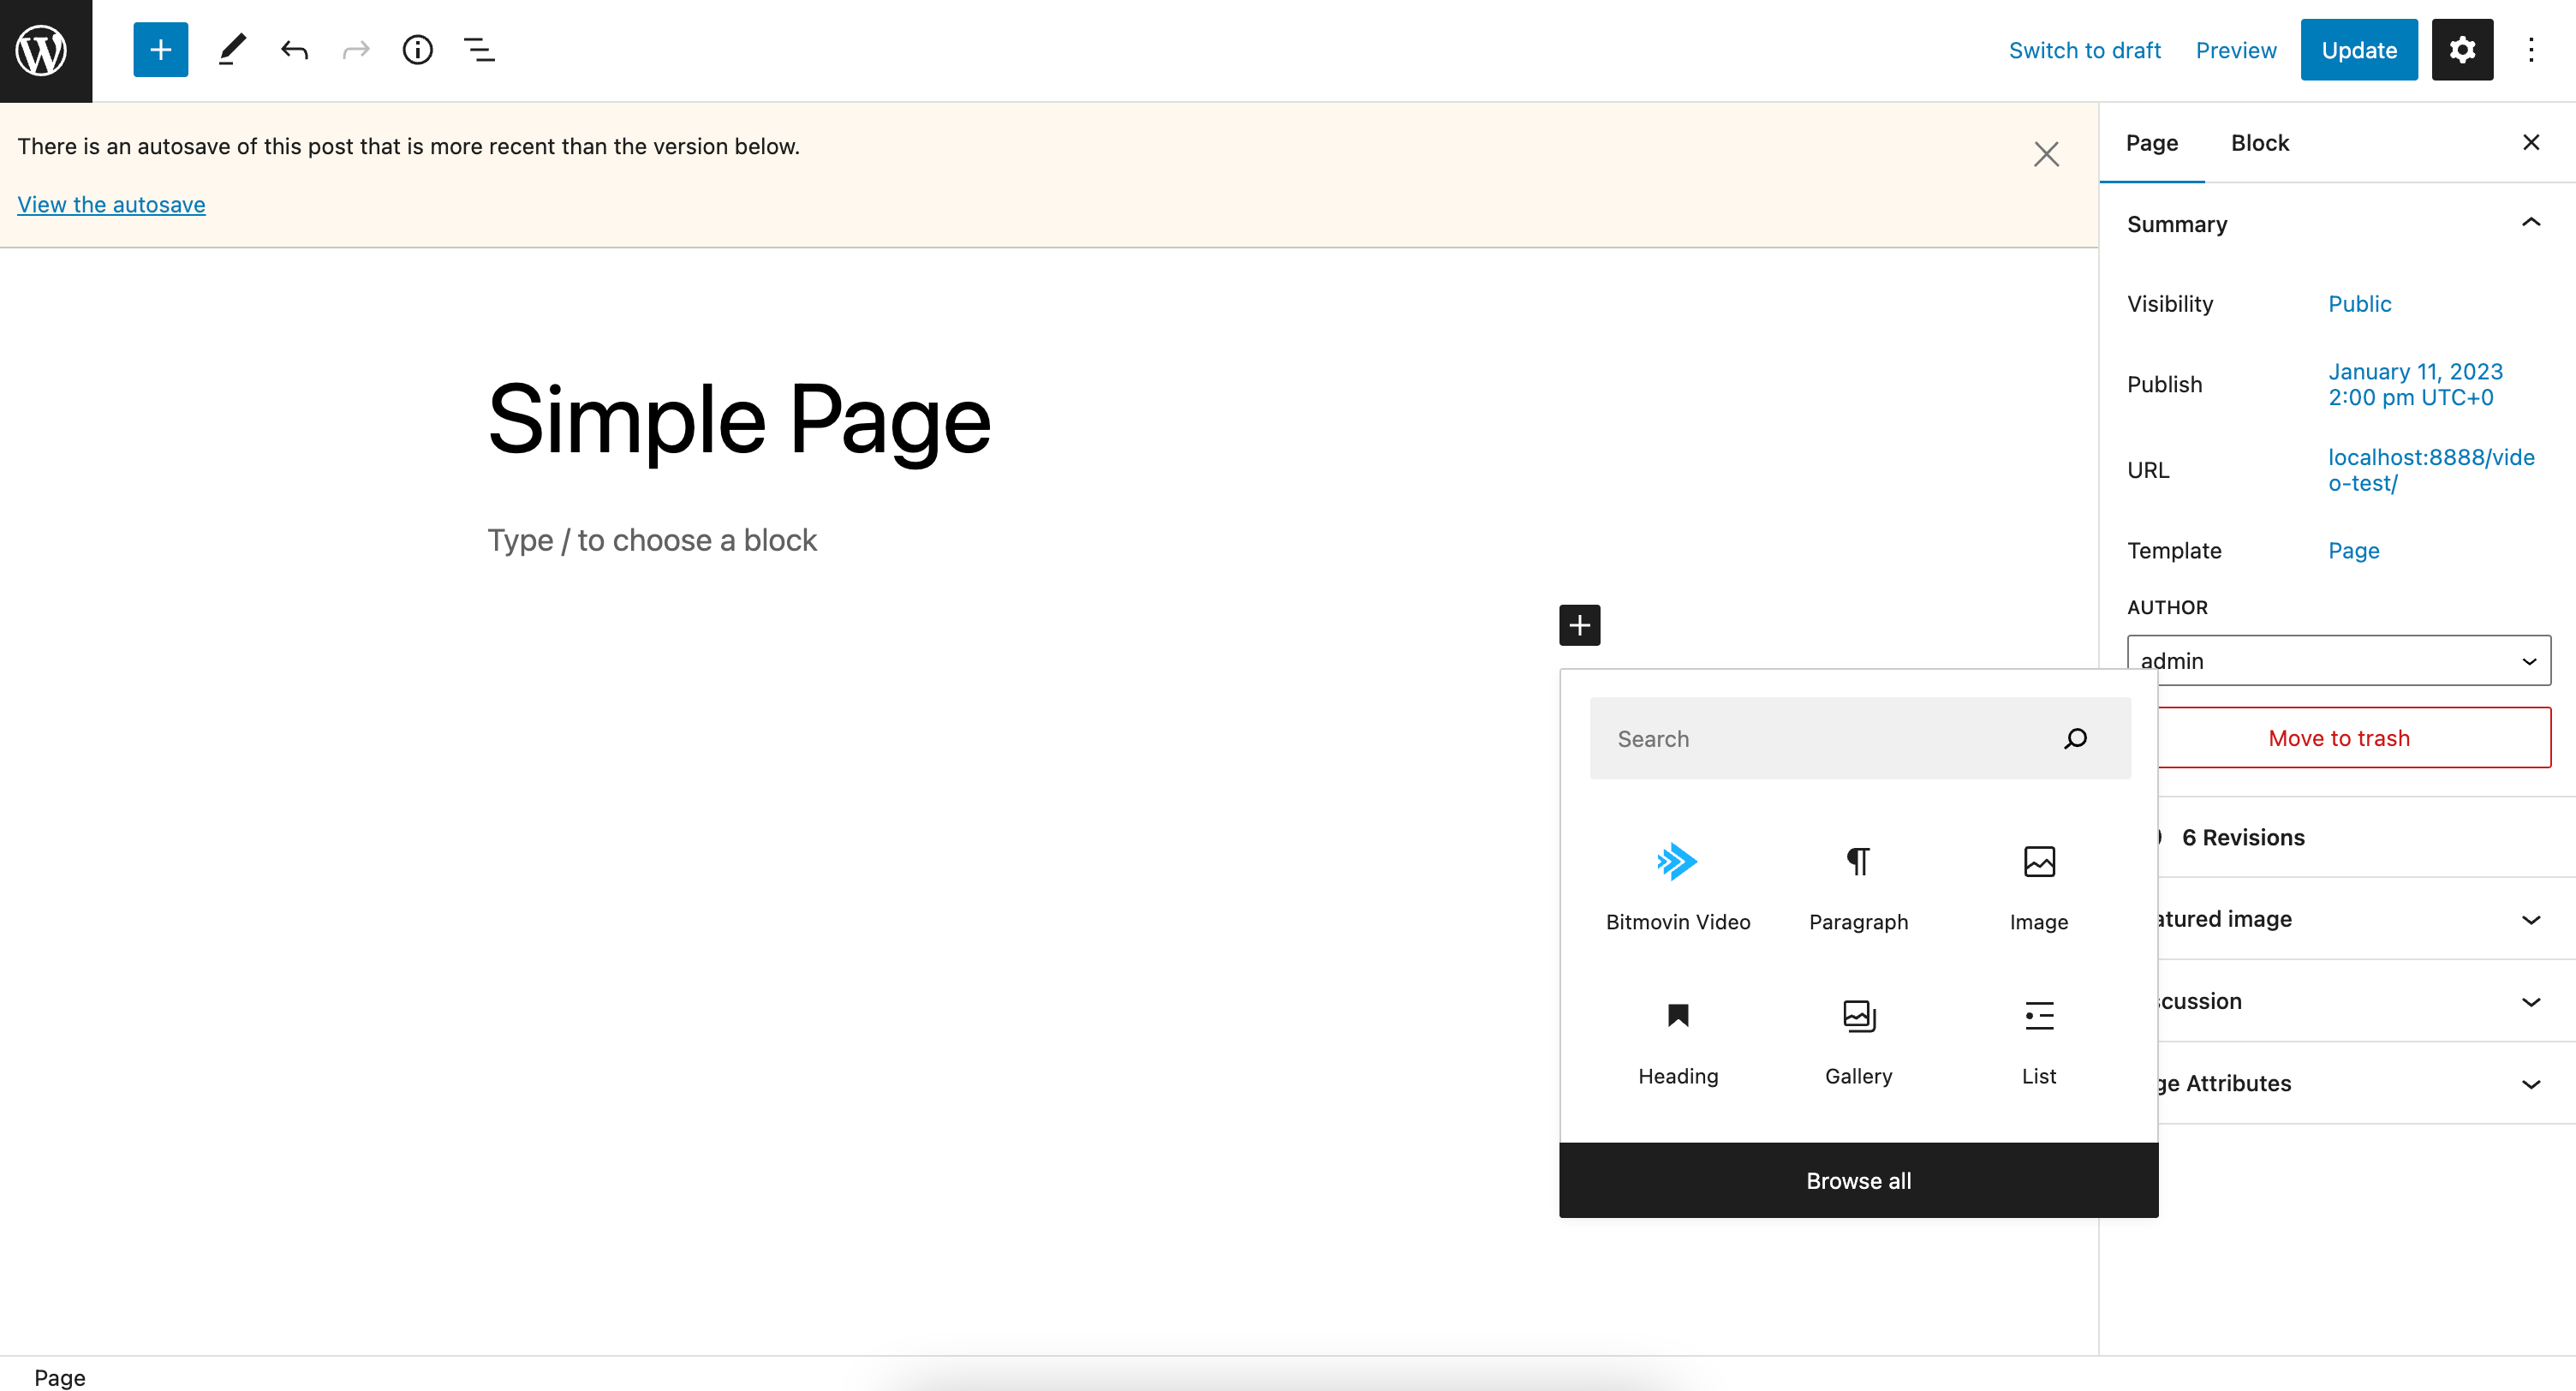Viewport: 2576px width, 1391px height.
Task: Add a Gallery block
Action: coord(1858,1040)
